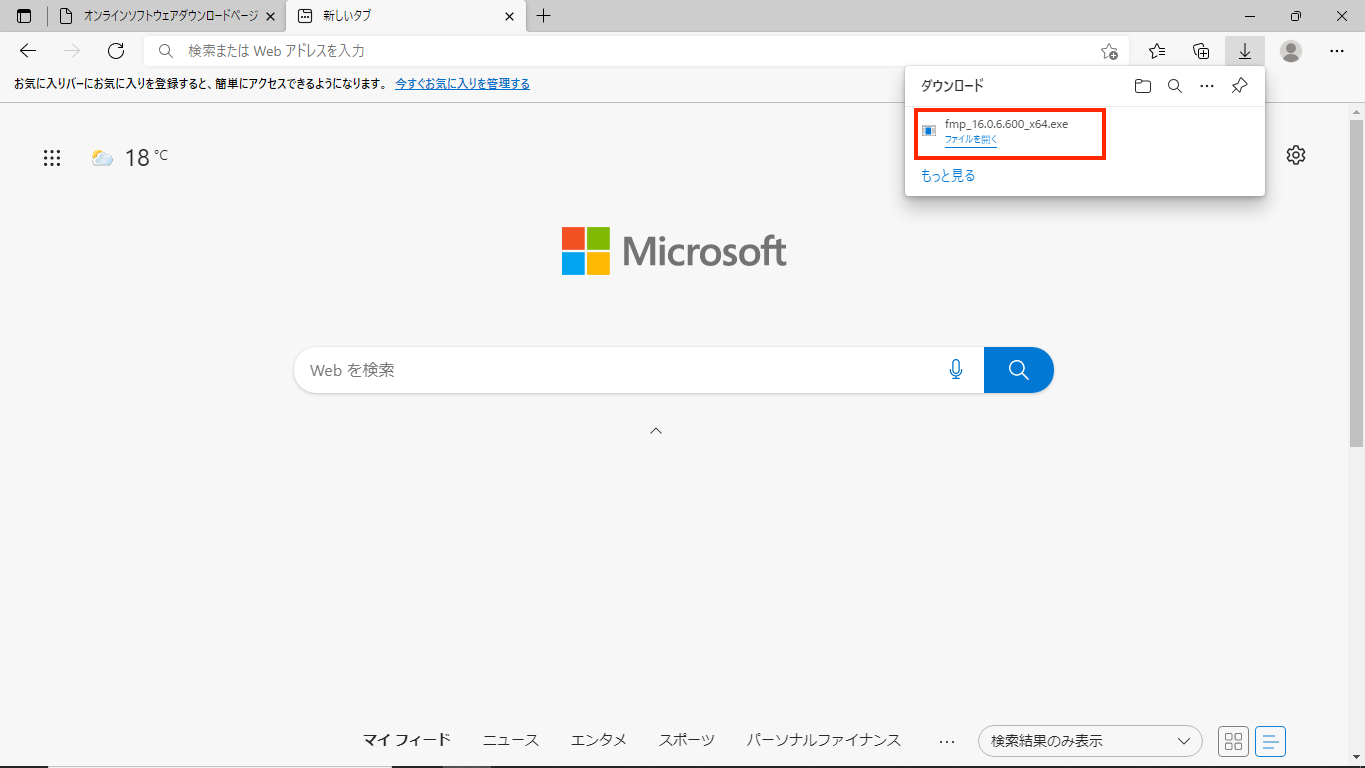Open the パーソナルファイナンス feed tab
Viewport: 1365px width, 768px height.
(824, 740)
